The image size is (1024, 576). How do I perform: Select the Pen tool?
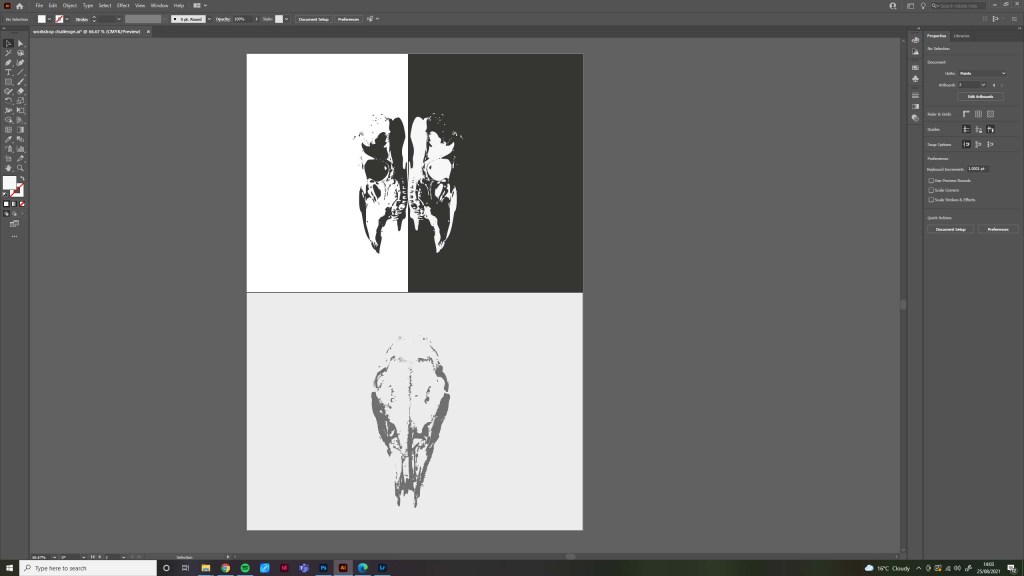coord(8,63)
